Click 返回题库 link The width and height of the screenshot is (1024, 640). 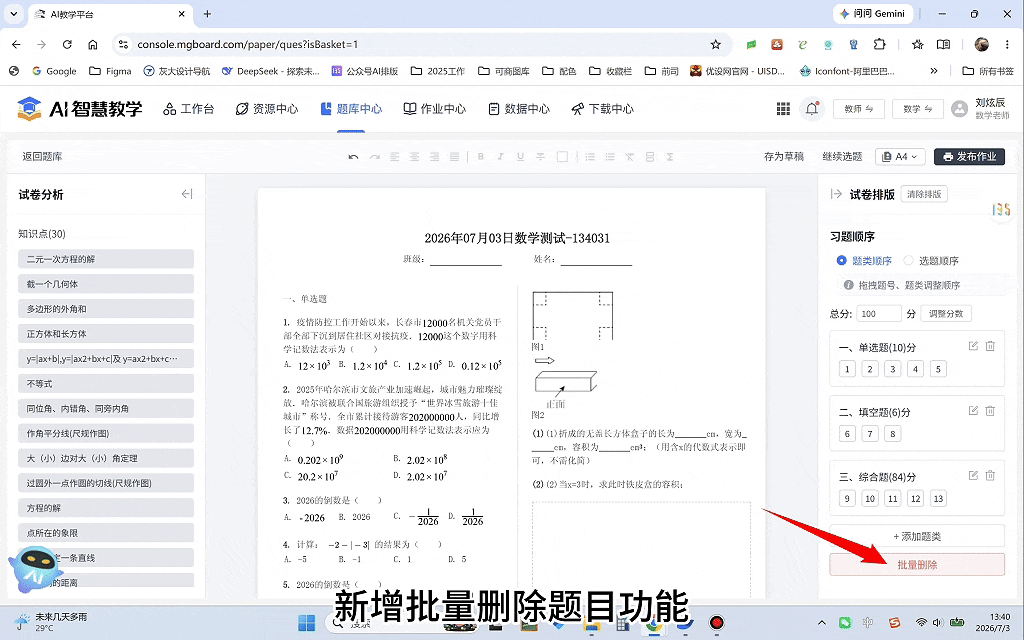tap(42, 157)
